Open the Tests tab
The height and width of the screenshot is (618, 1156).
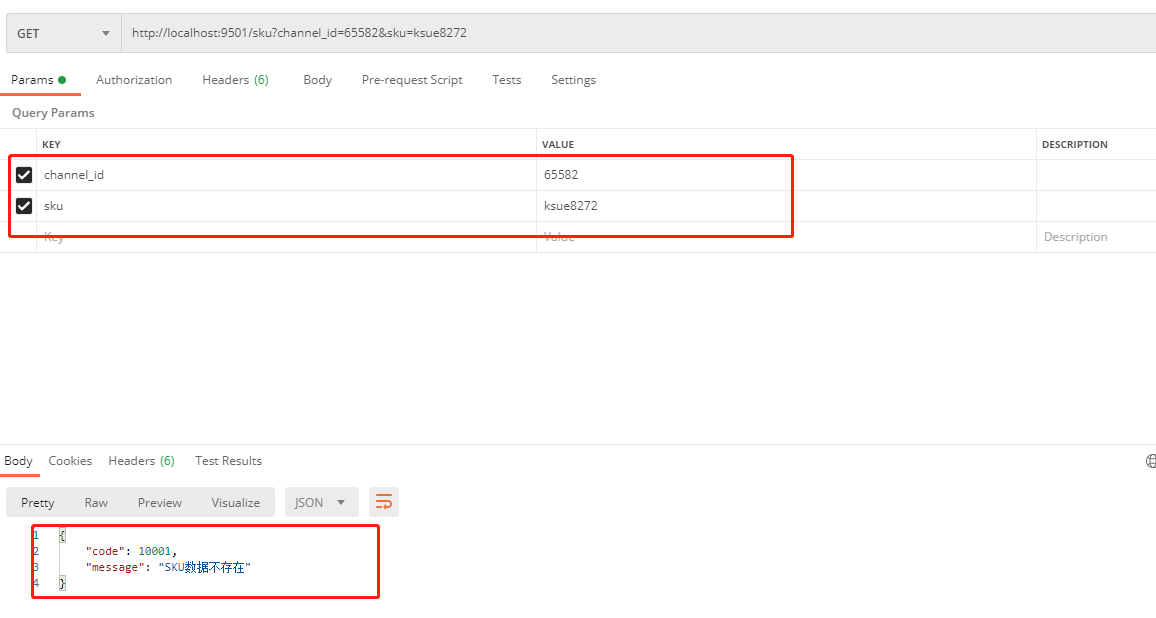(x=506, y=80)
